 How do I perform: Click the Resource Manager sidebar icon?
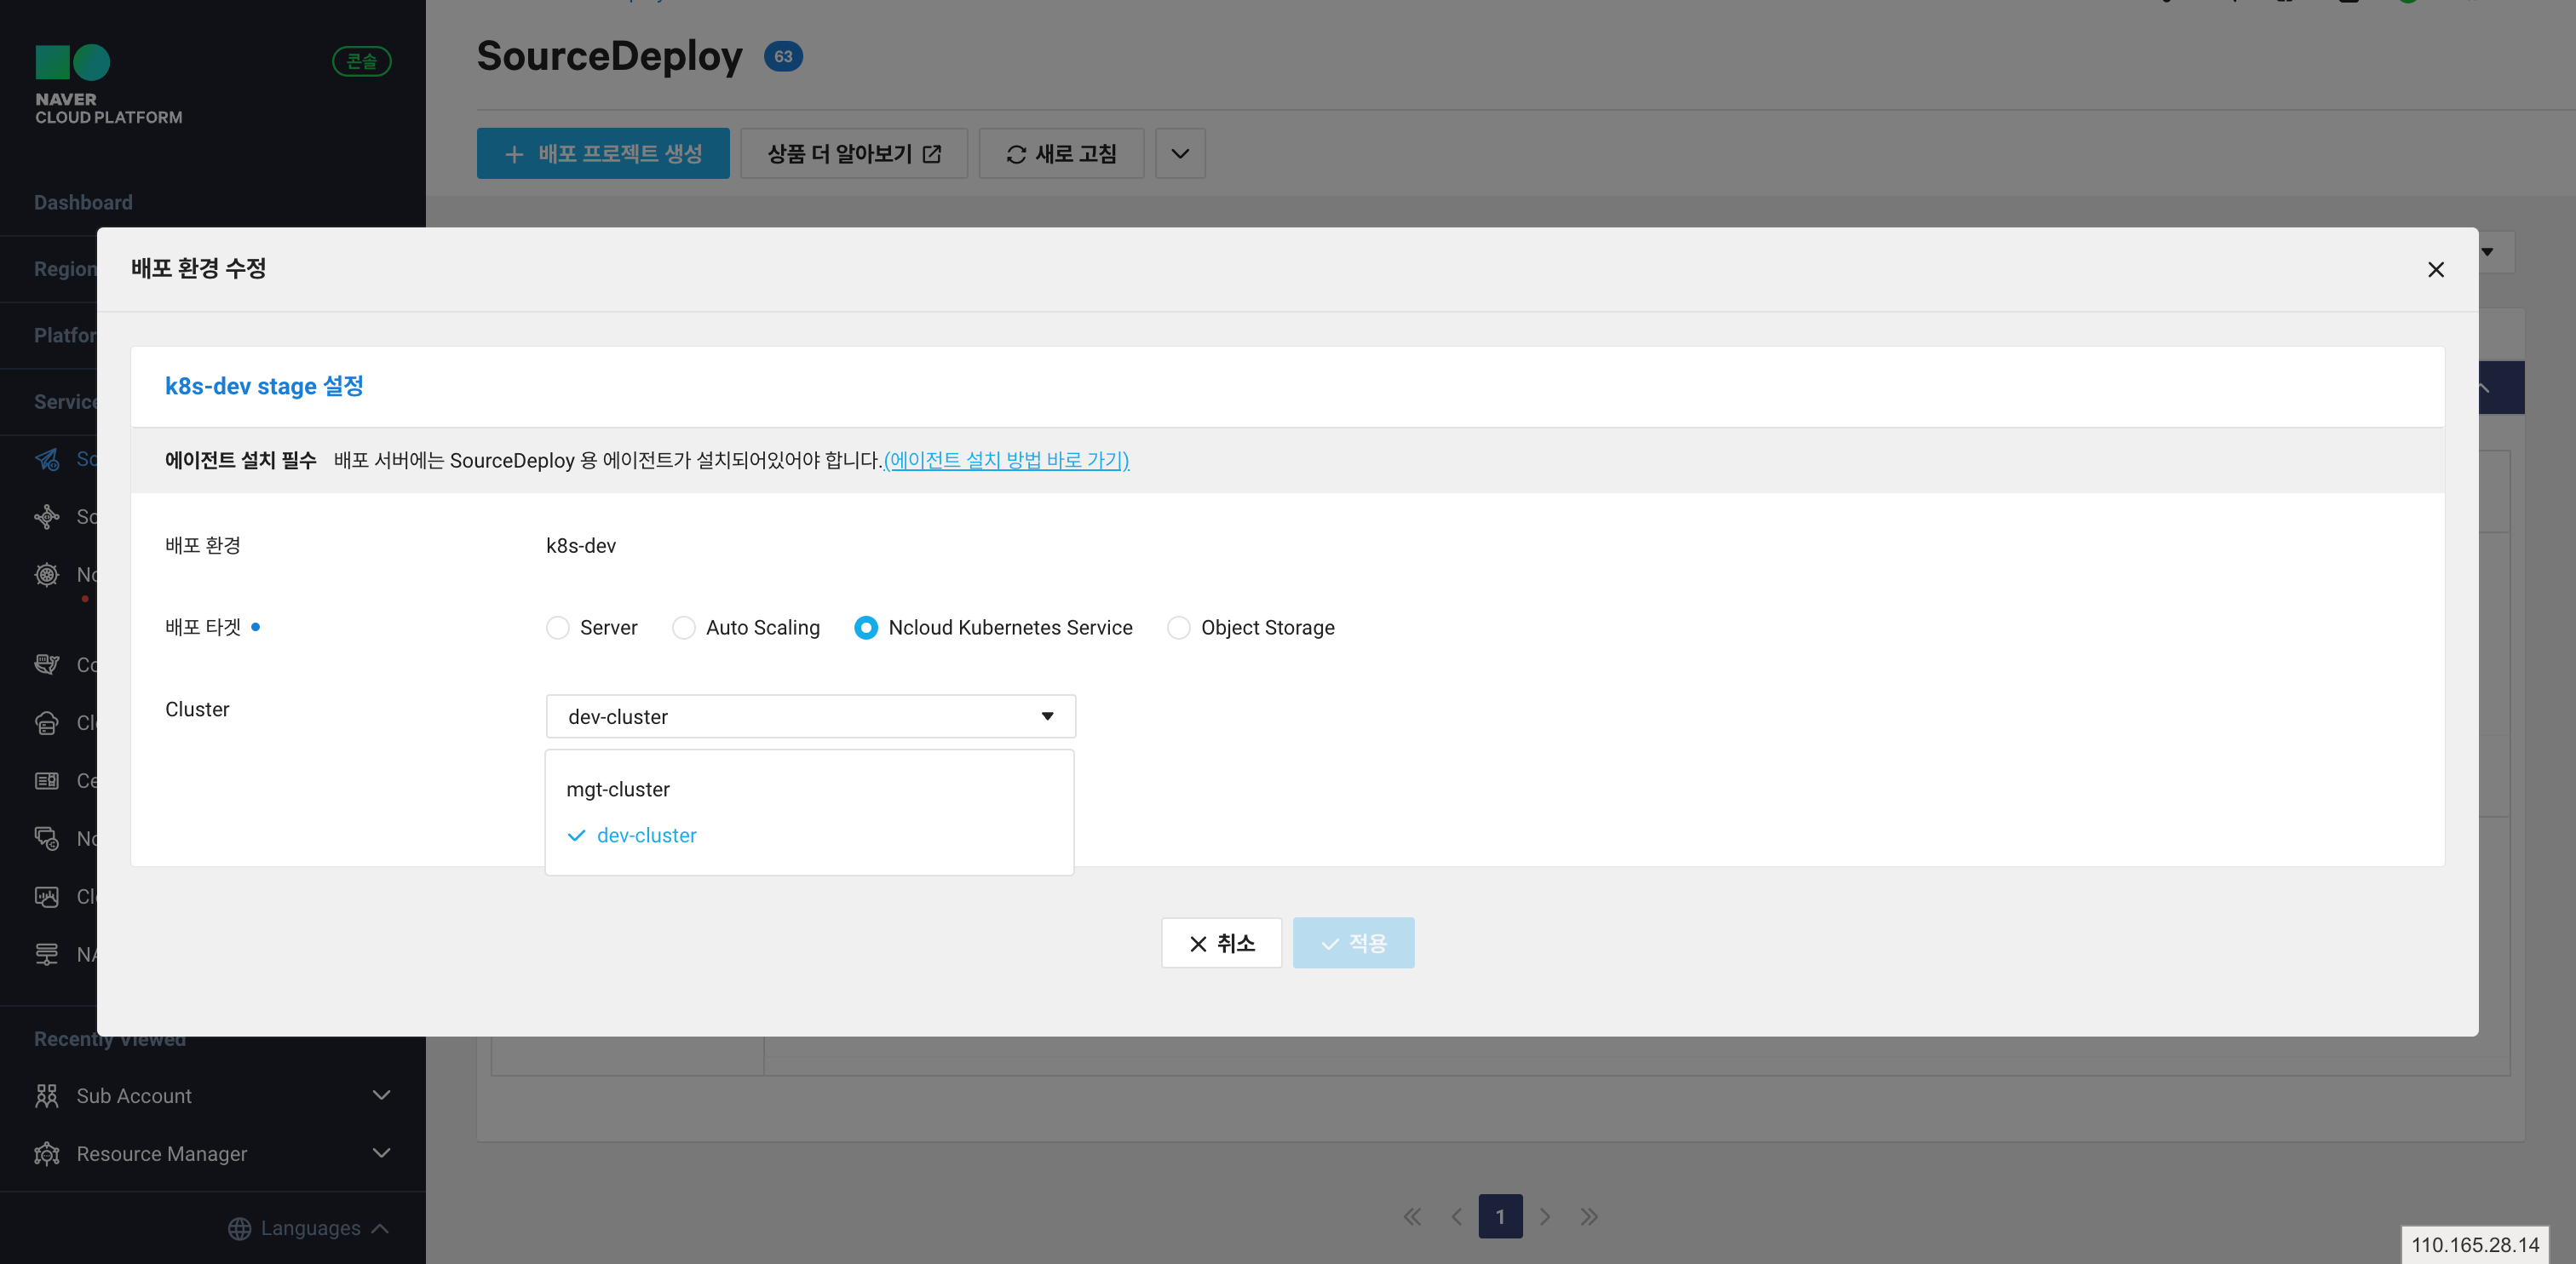pyautogui.click(x=46, y=1153)
